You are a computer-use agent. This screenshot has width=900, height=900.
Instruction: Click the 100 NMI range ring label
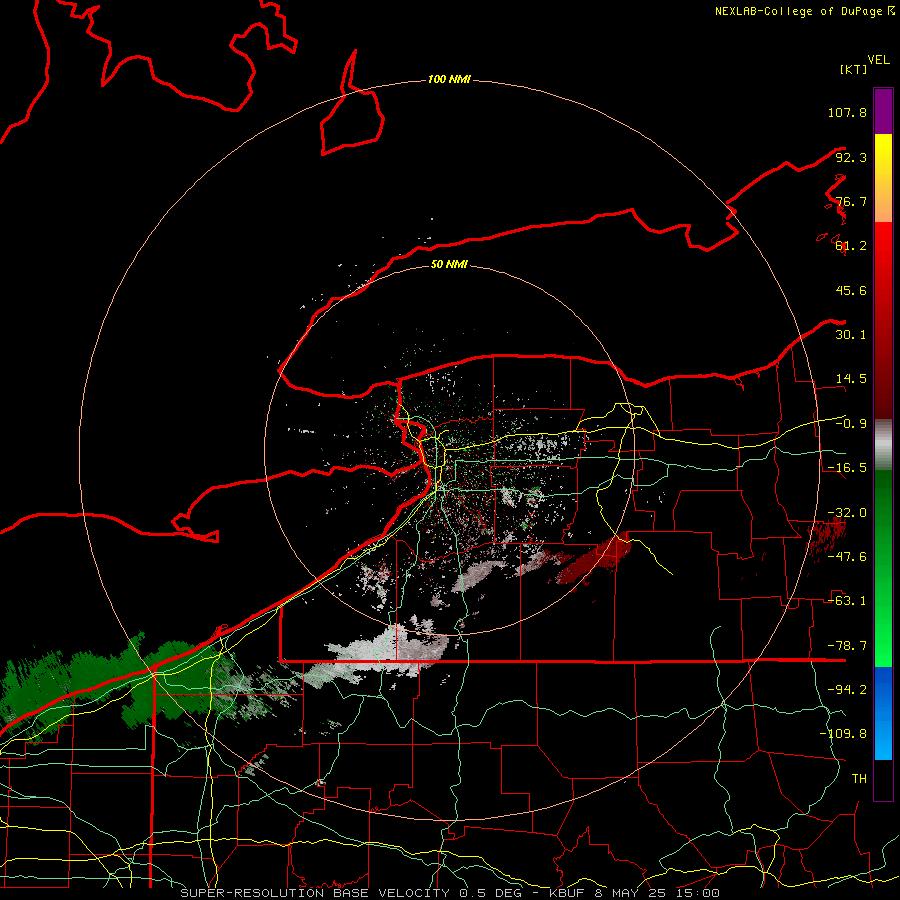(x=449, y=79)
